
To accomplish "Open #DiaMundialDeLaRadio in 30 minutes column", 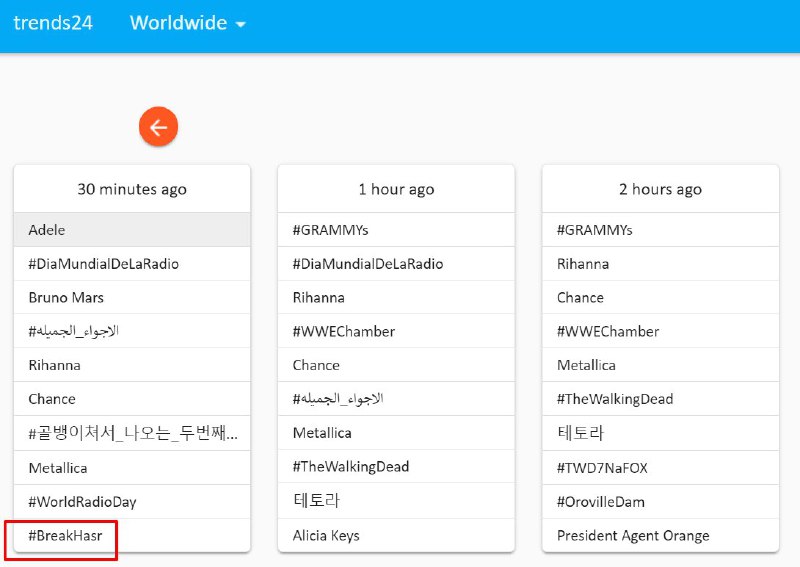I will pyautogui.click(x=103, y=264).
